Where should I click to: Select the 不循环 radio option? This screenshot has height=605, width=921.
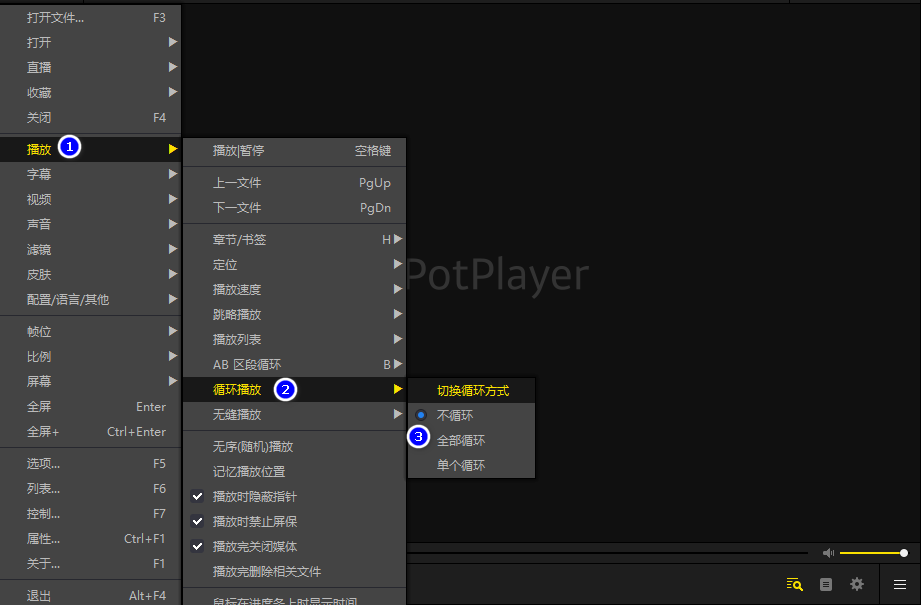pos(455,415)
